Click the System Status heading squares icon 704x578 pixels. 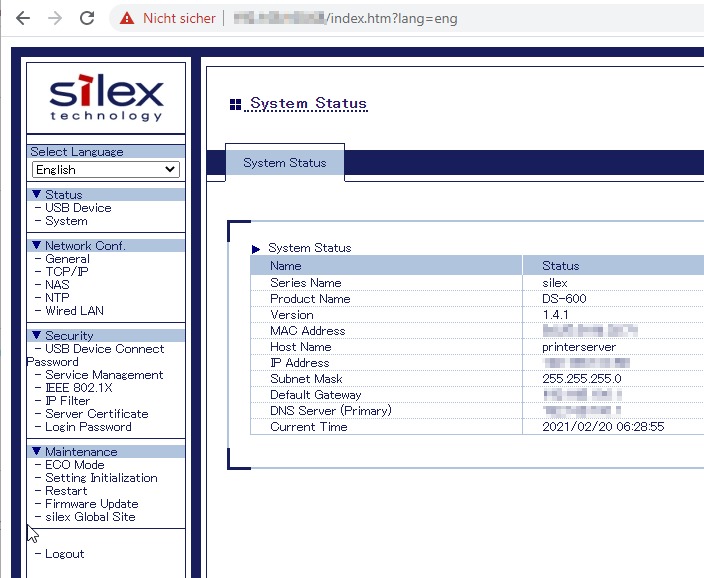click(x=235, y=104)
